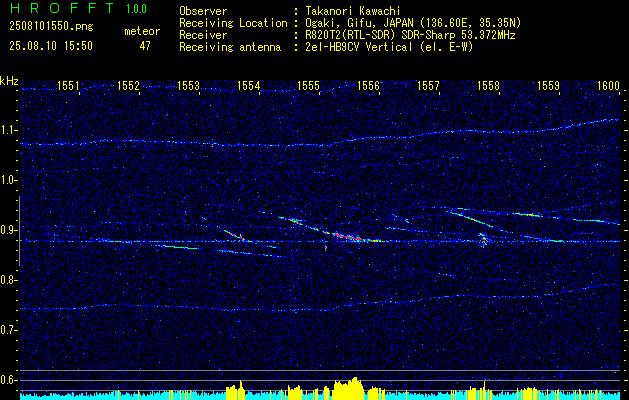This screenshot has width=629, height=400.
Task: Click the bright red meteor echo before 1556
Action: click(347, 237)
